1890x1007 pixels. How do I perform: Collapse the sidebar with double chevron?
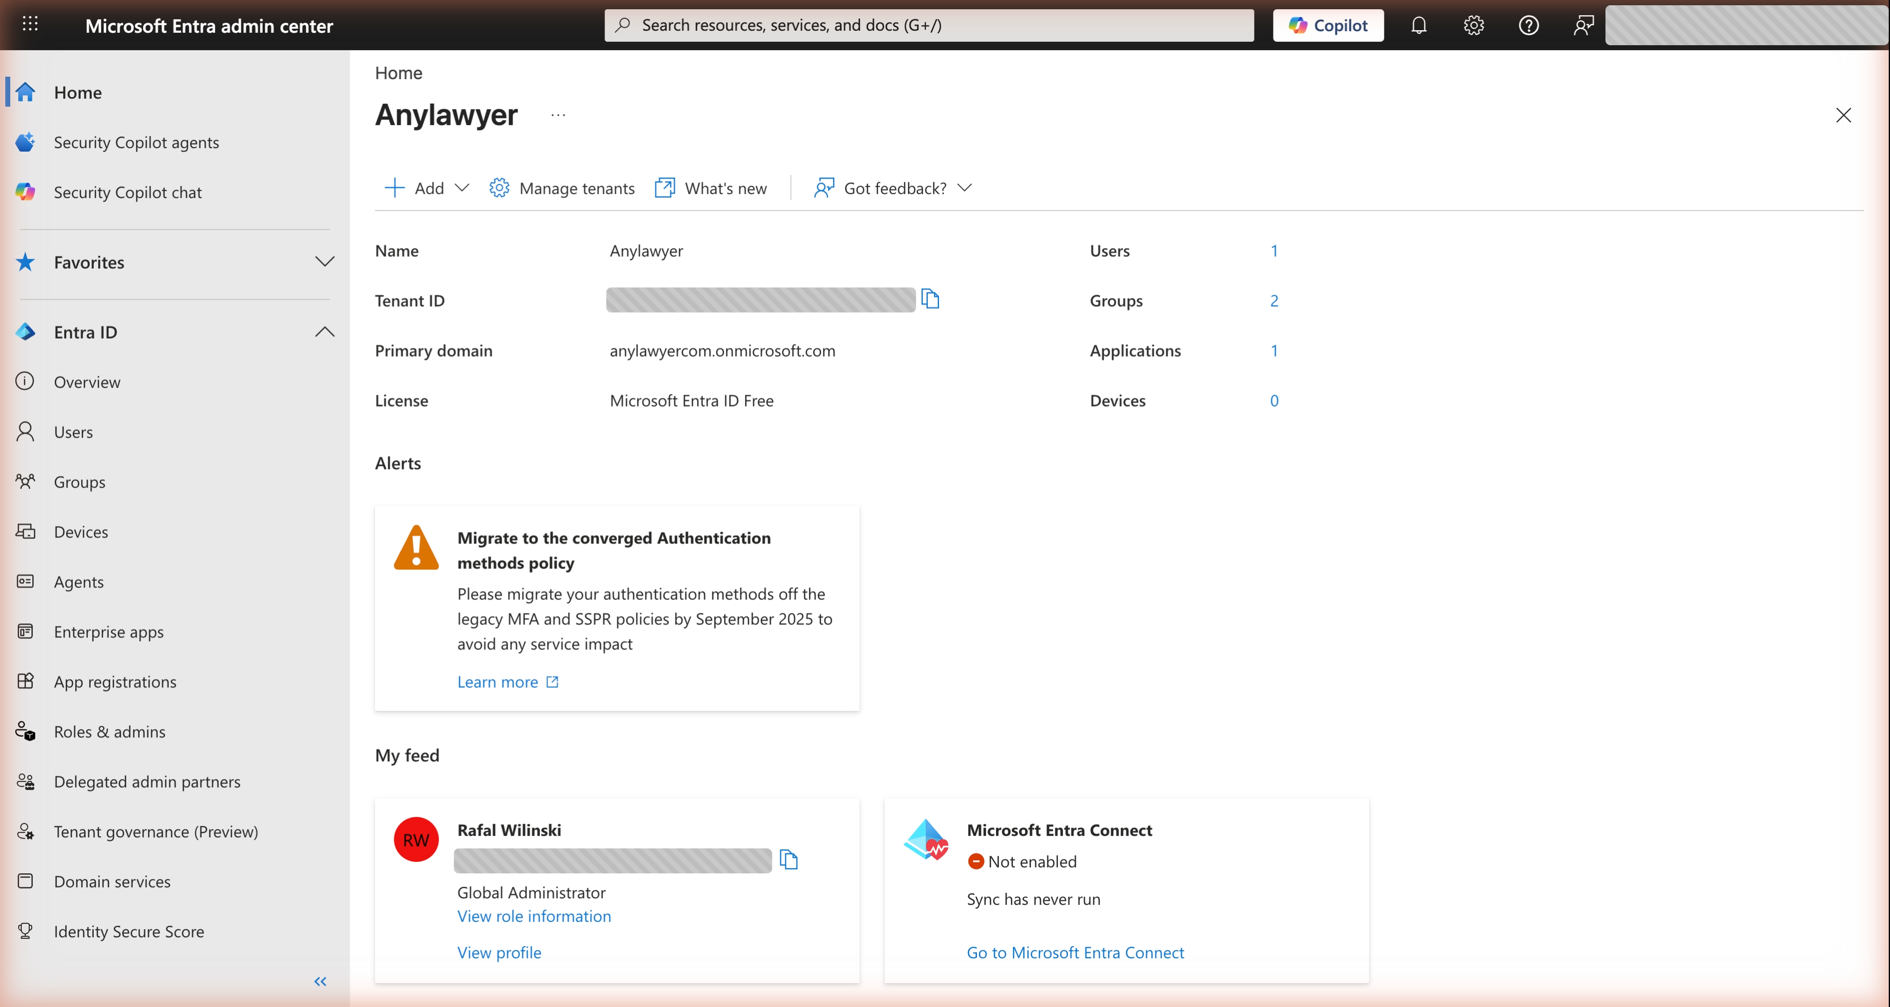coord(320,982)
